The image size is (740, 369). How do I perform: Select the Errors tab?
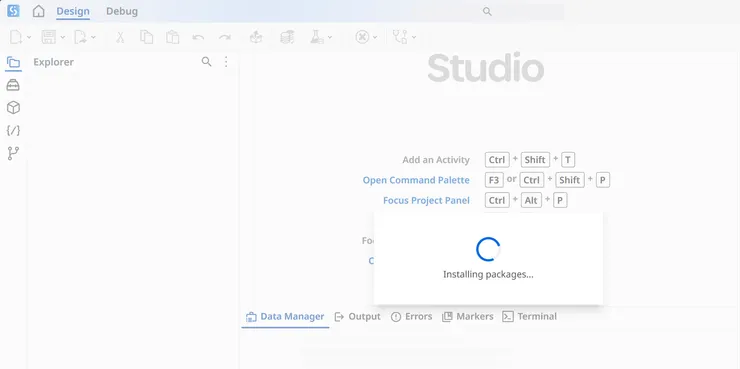coord(412,317)
